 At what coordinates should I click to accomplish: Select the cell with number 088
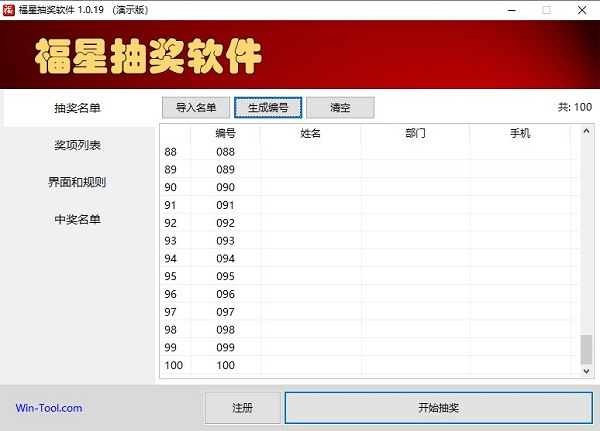[x=225, y=152]
